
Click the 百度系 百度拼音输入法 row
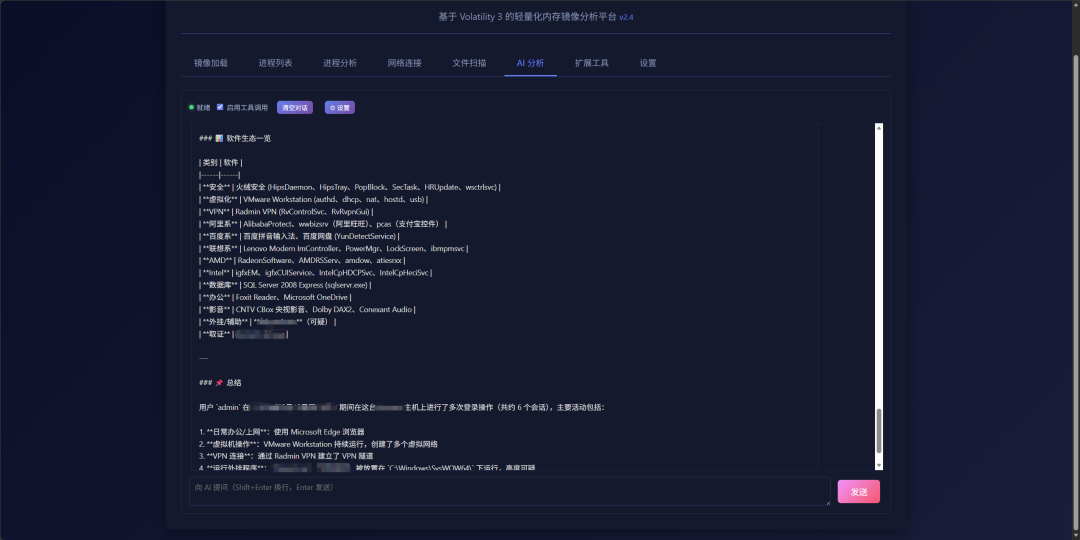pyautogui.click(x=299, y=236)
